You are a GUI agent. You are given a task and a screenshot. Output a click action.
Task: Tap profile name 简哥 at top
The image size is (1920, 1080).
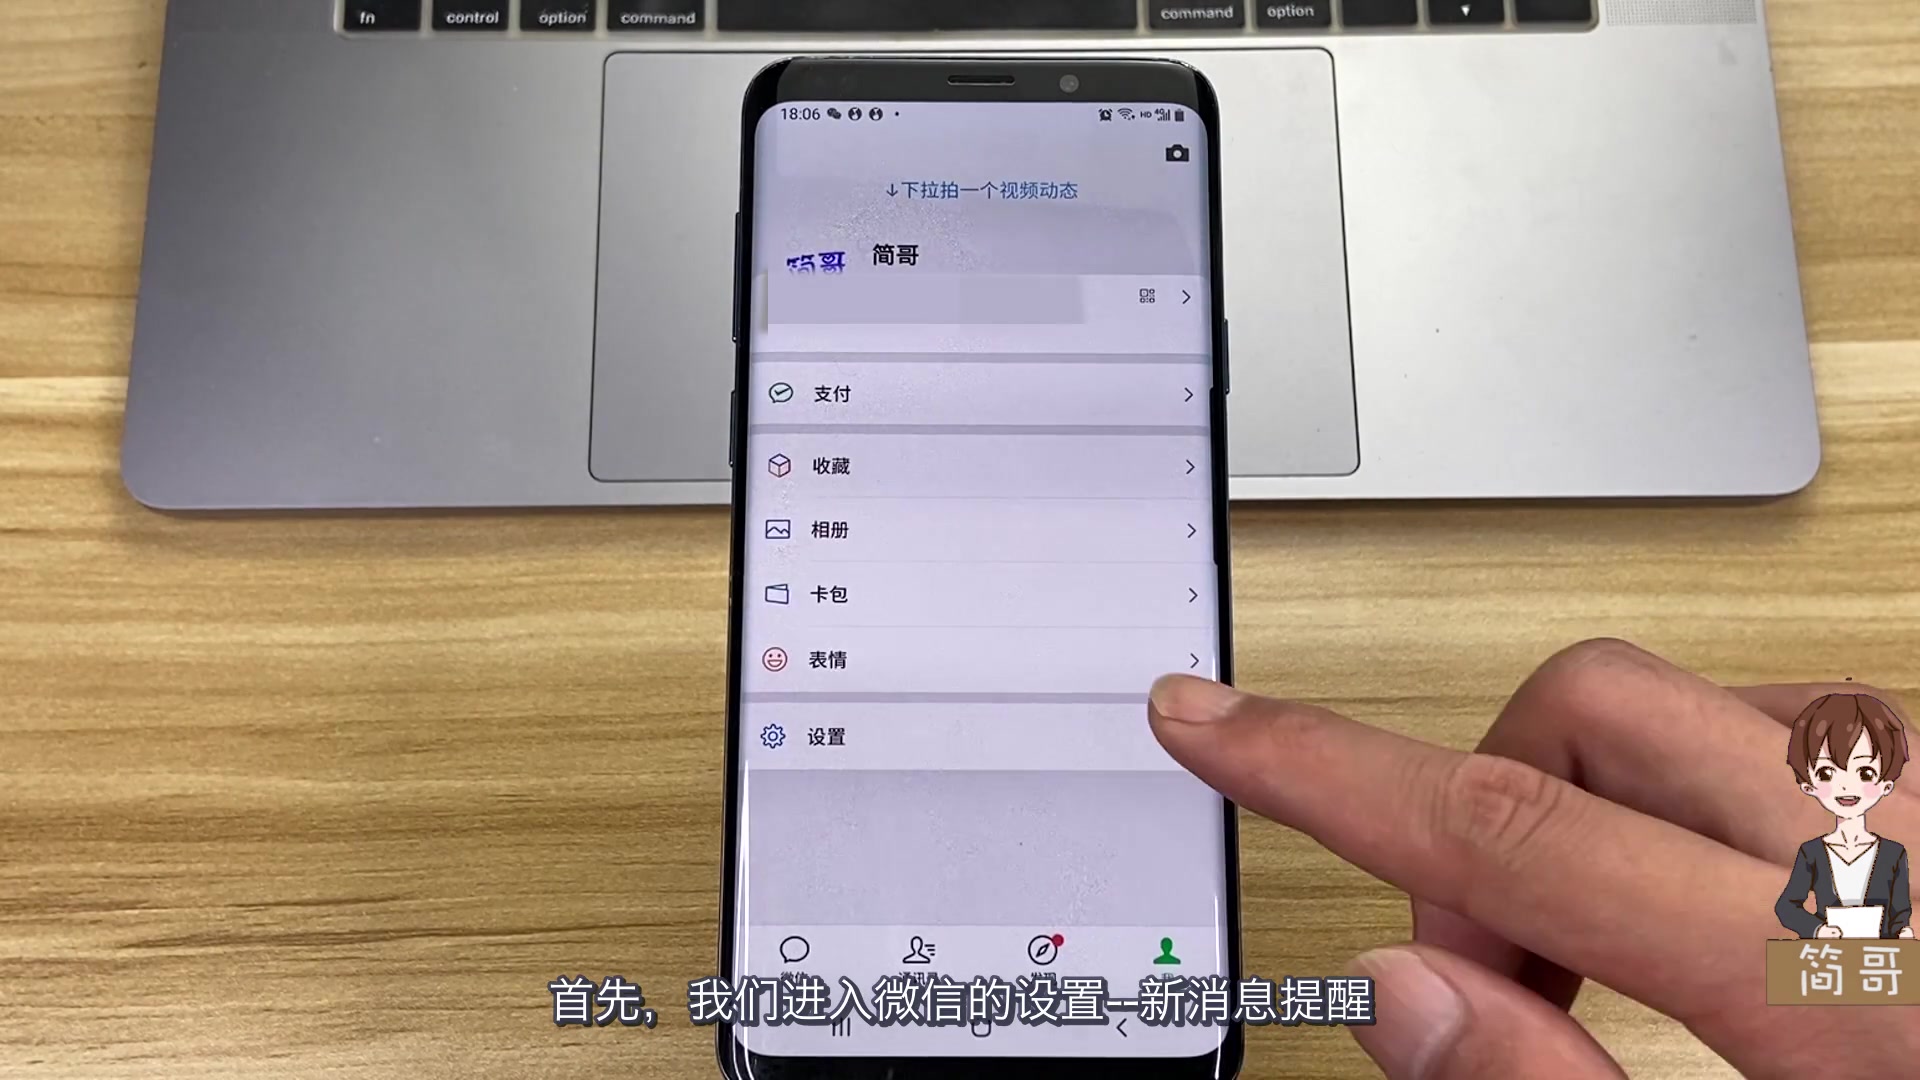(x=891, y=255)
